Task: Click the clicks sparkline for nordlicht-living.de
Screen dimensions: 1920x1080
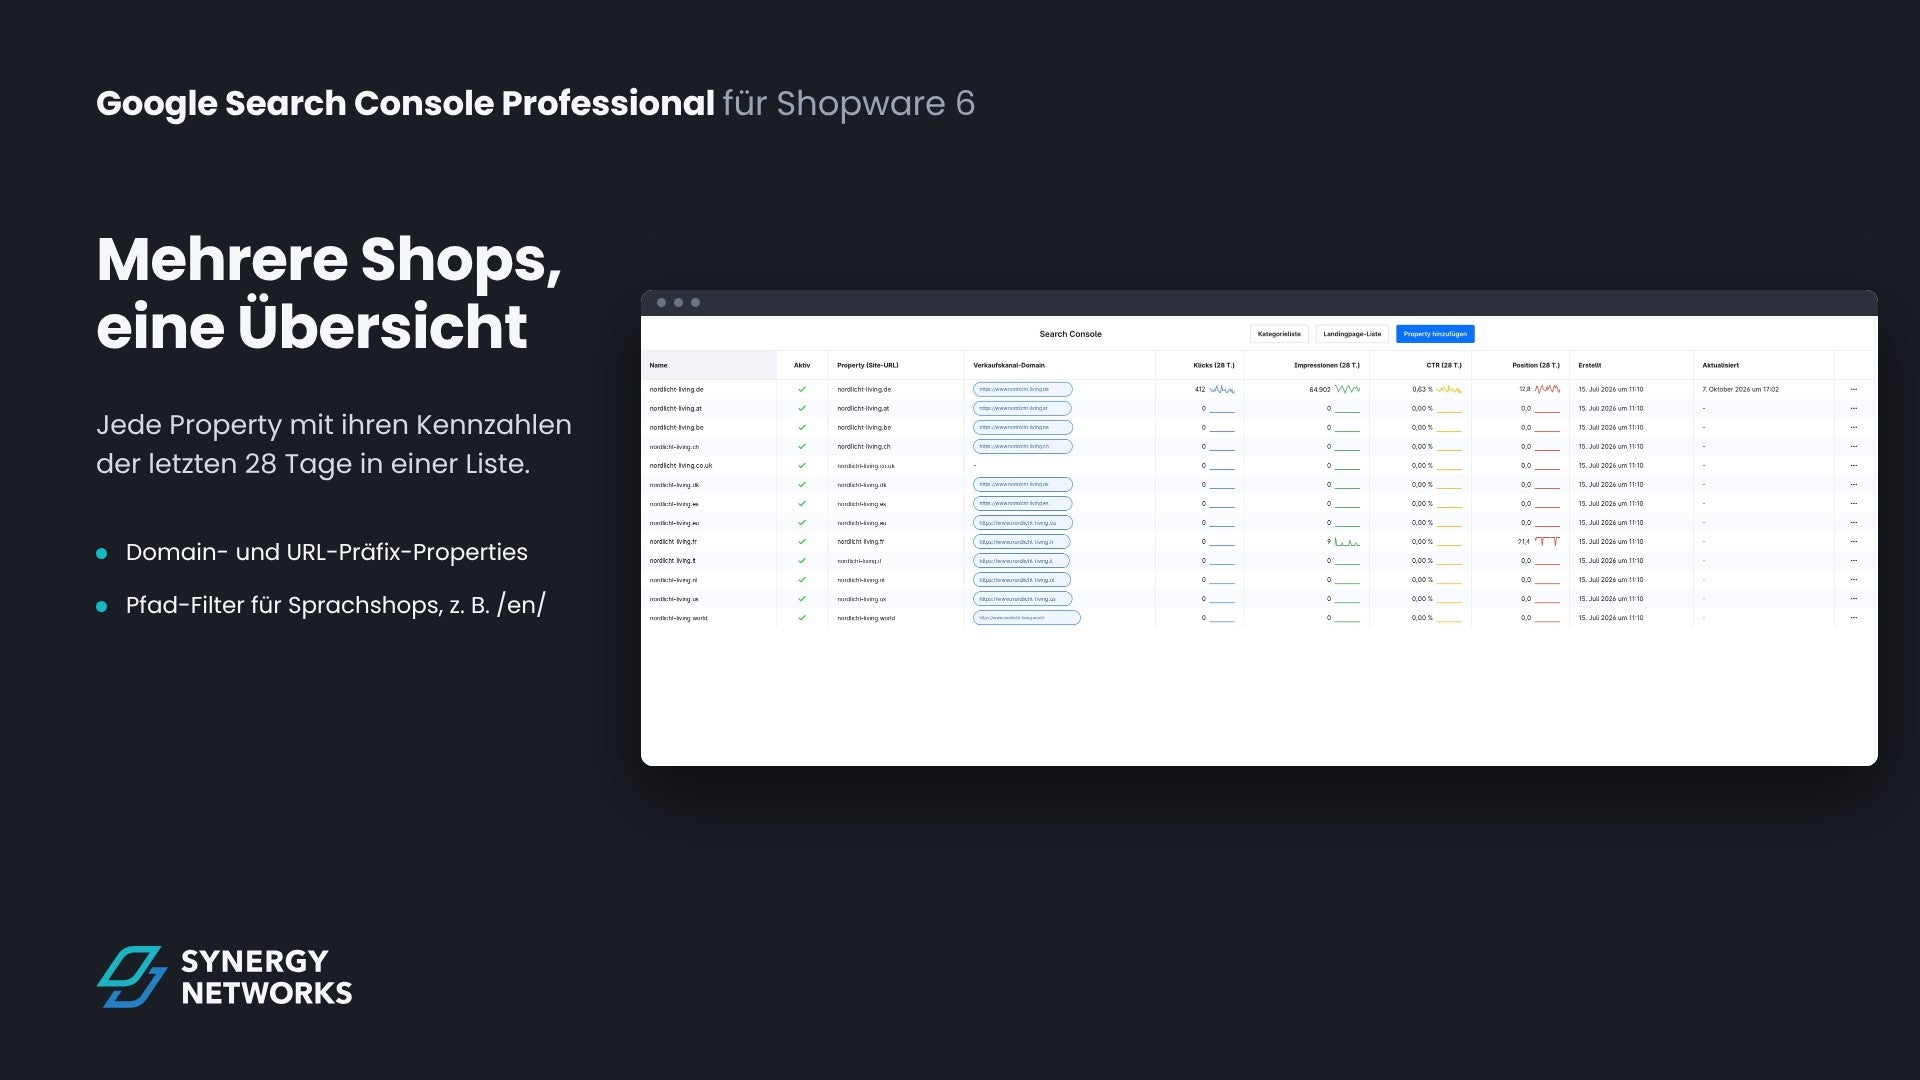Action: [x=1222, y=389]
